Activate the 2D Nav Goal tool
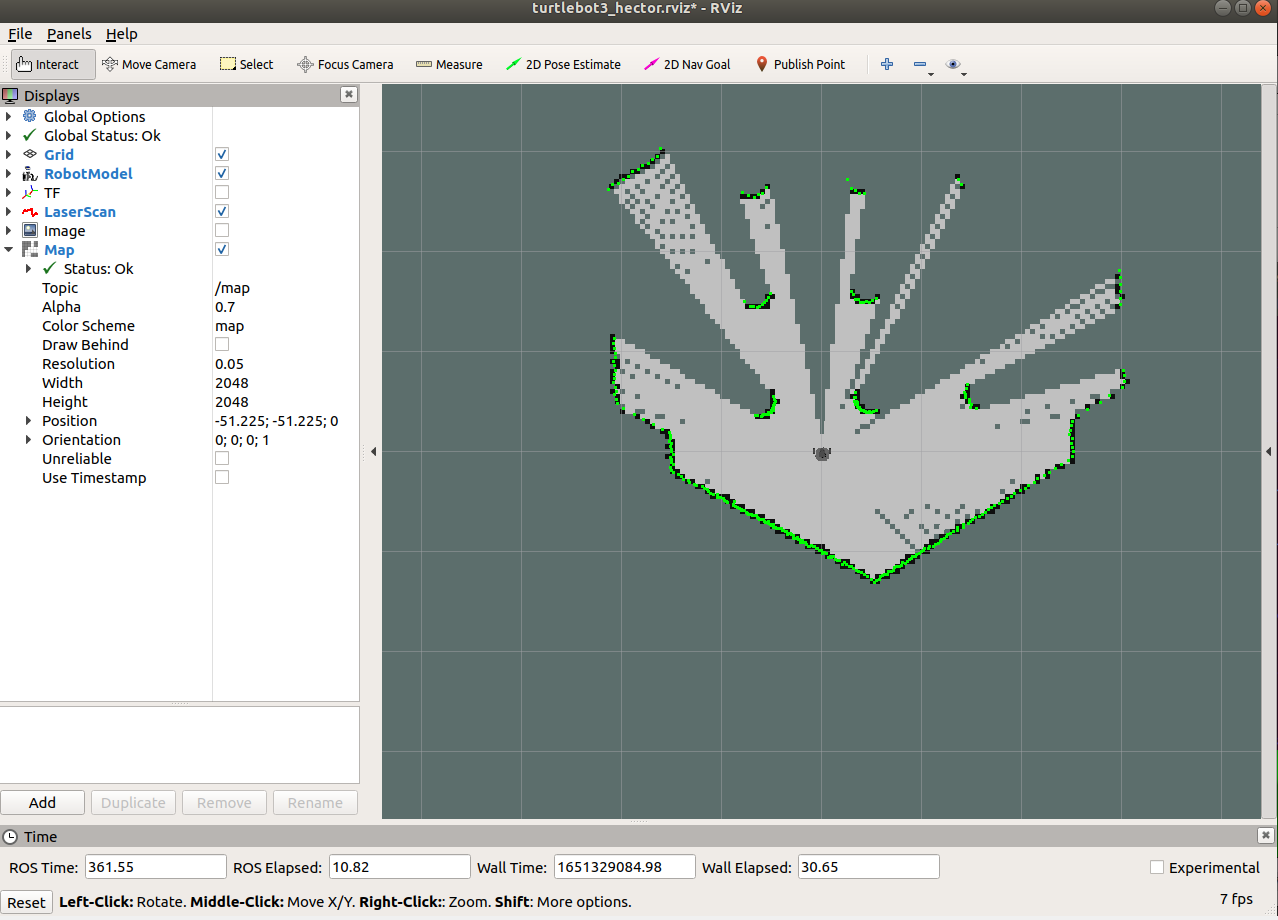1278x920 pixels. click(687, 64)
